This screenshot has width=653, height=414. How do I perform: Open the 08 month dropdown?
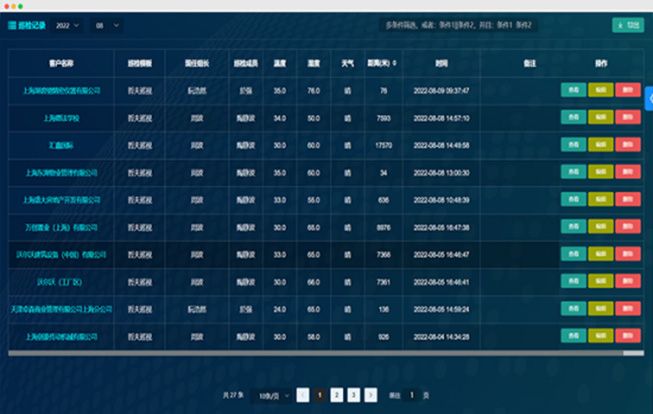[106, 24]
